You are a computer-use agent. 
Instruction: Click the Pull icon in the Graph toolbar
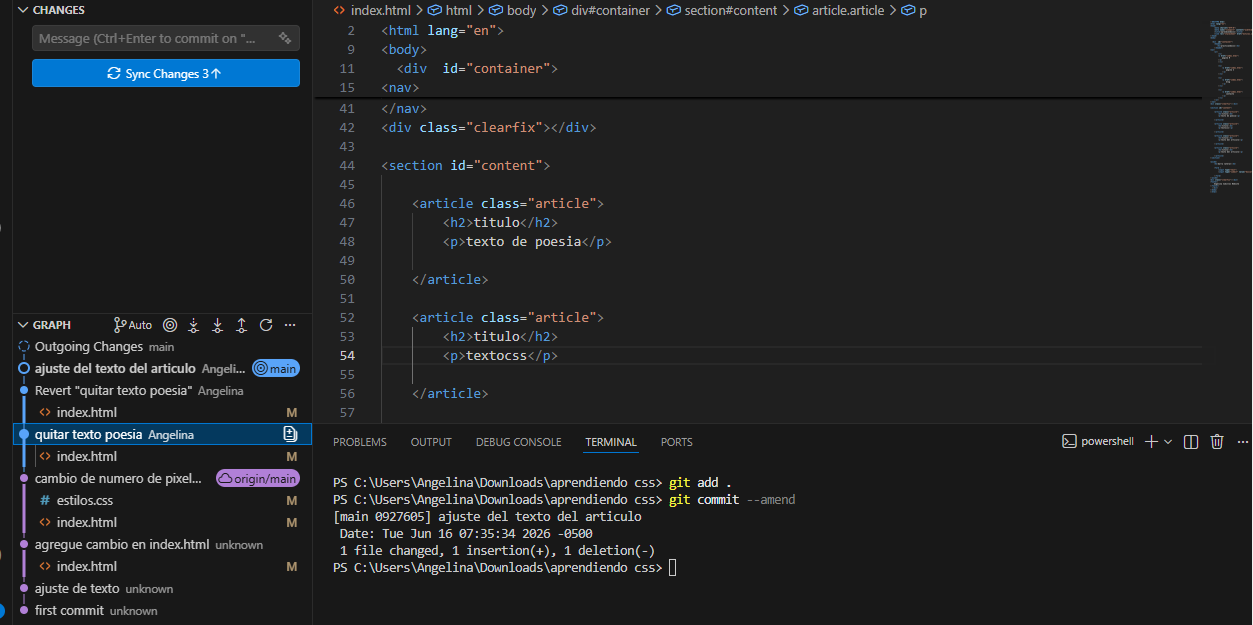tap(218, 325)
